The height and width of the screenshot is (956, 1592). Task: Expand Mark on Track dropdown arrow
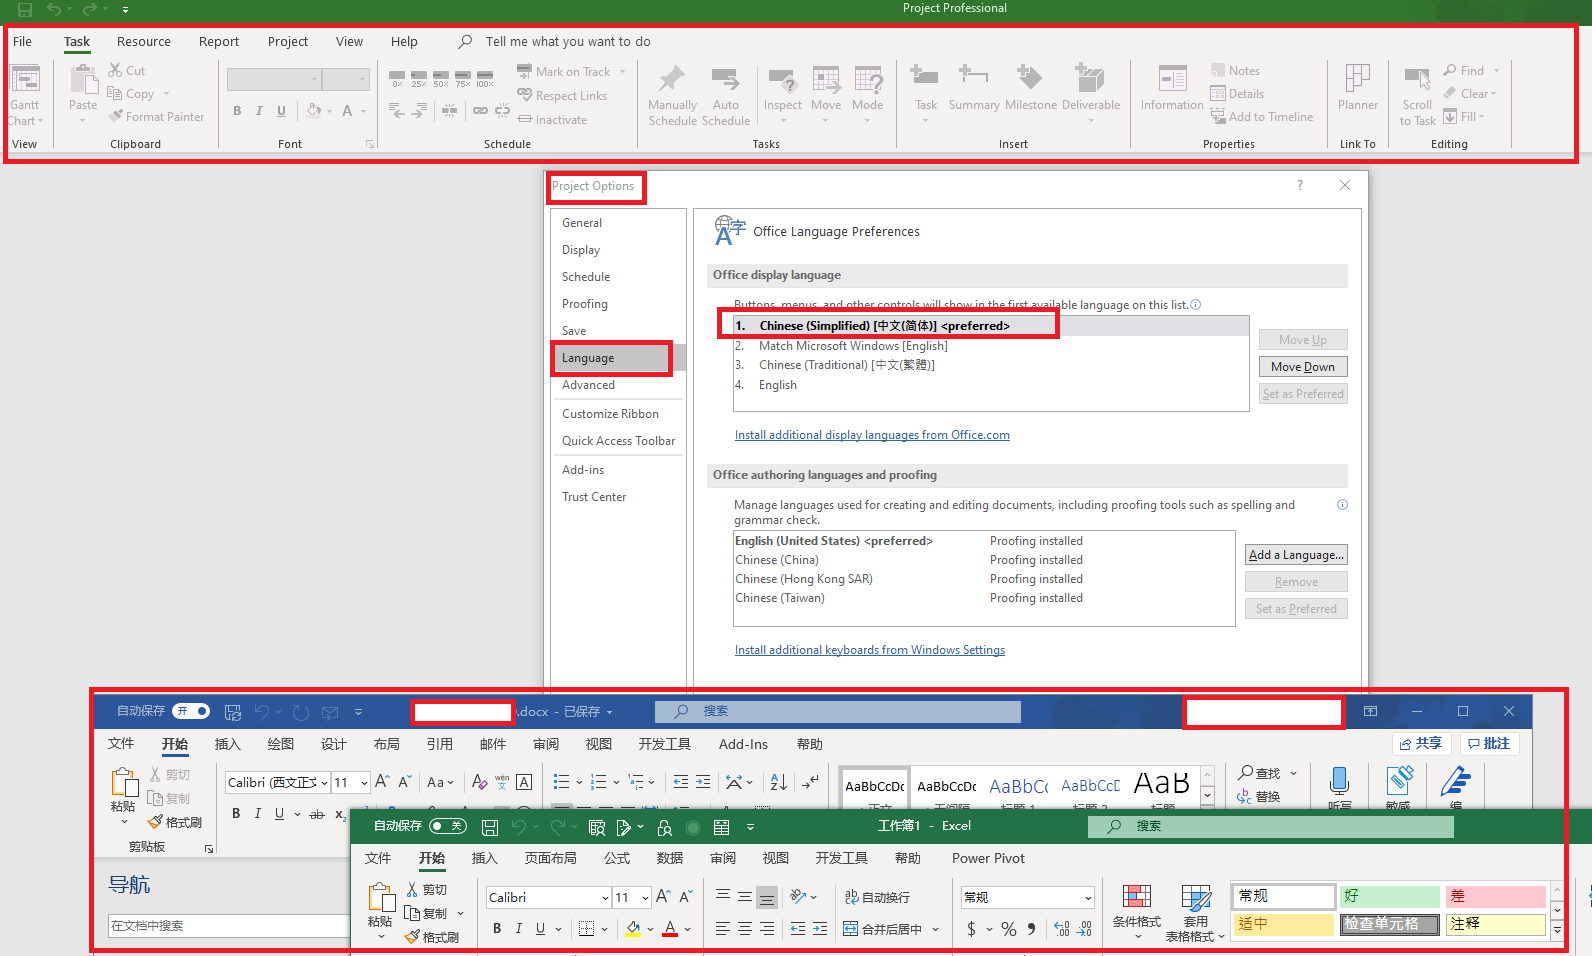click(x=622, y=72)
